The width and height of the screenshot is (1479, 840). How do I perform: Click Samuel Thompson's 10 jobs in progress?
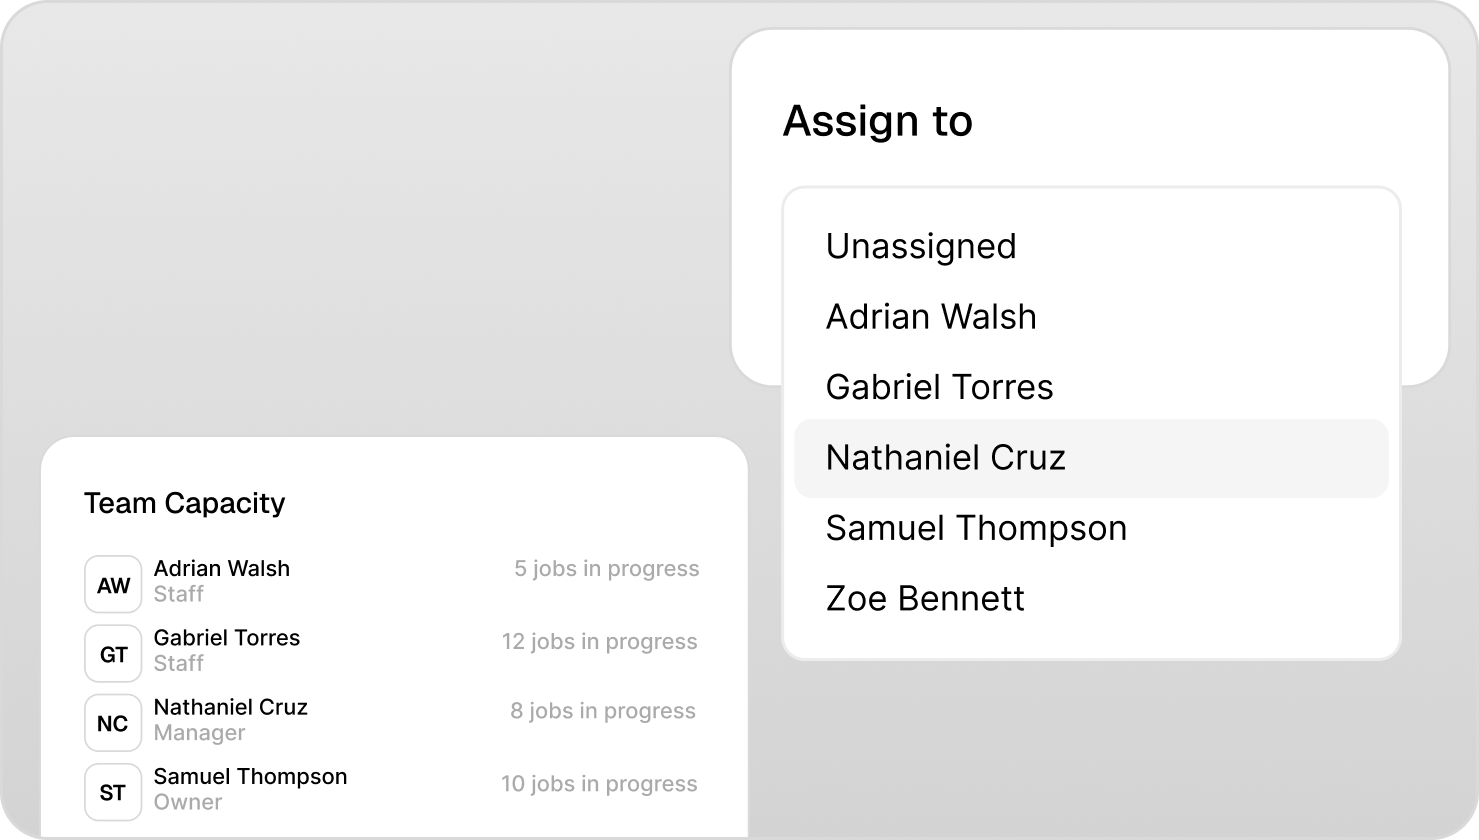[x=599, y=784]
